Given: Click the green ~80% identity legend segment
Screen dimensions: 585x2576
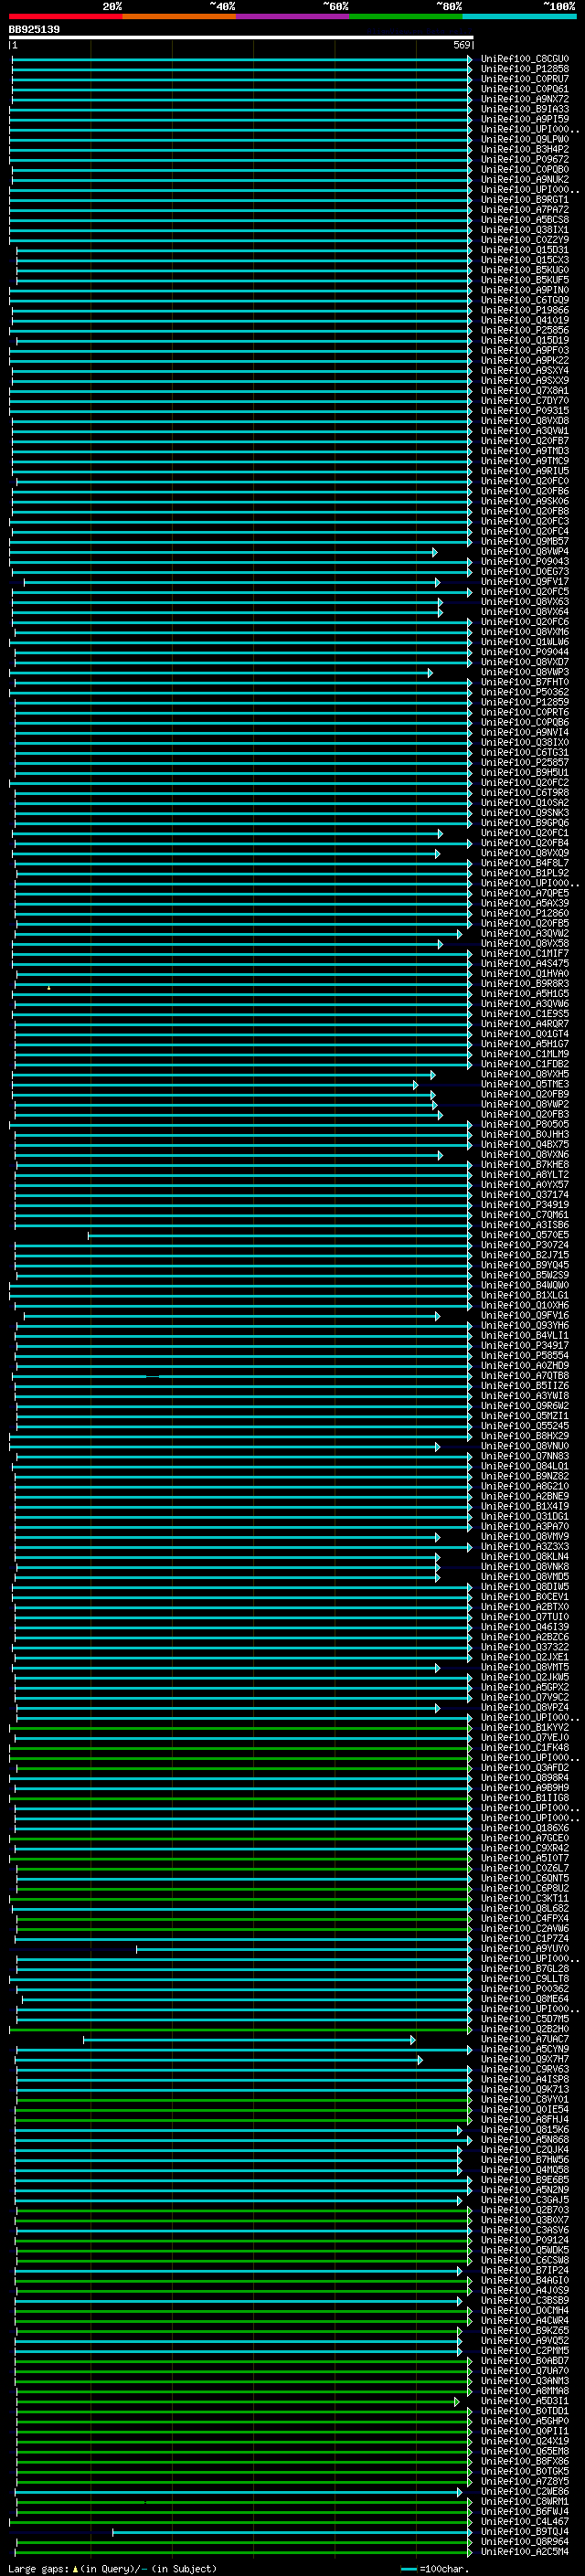Looking at the screenshot, I should click(406, 16).
